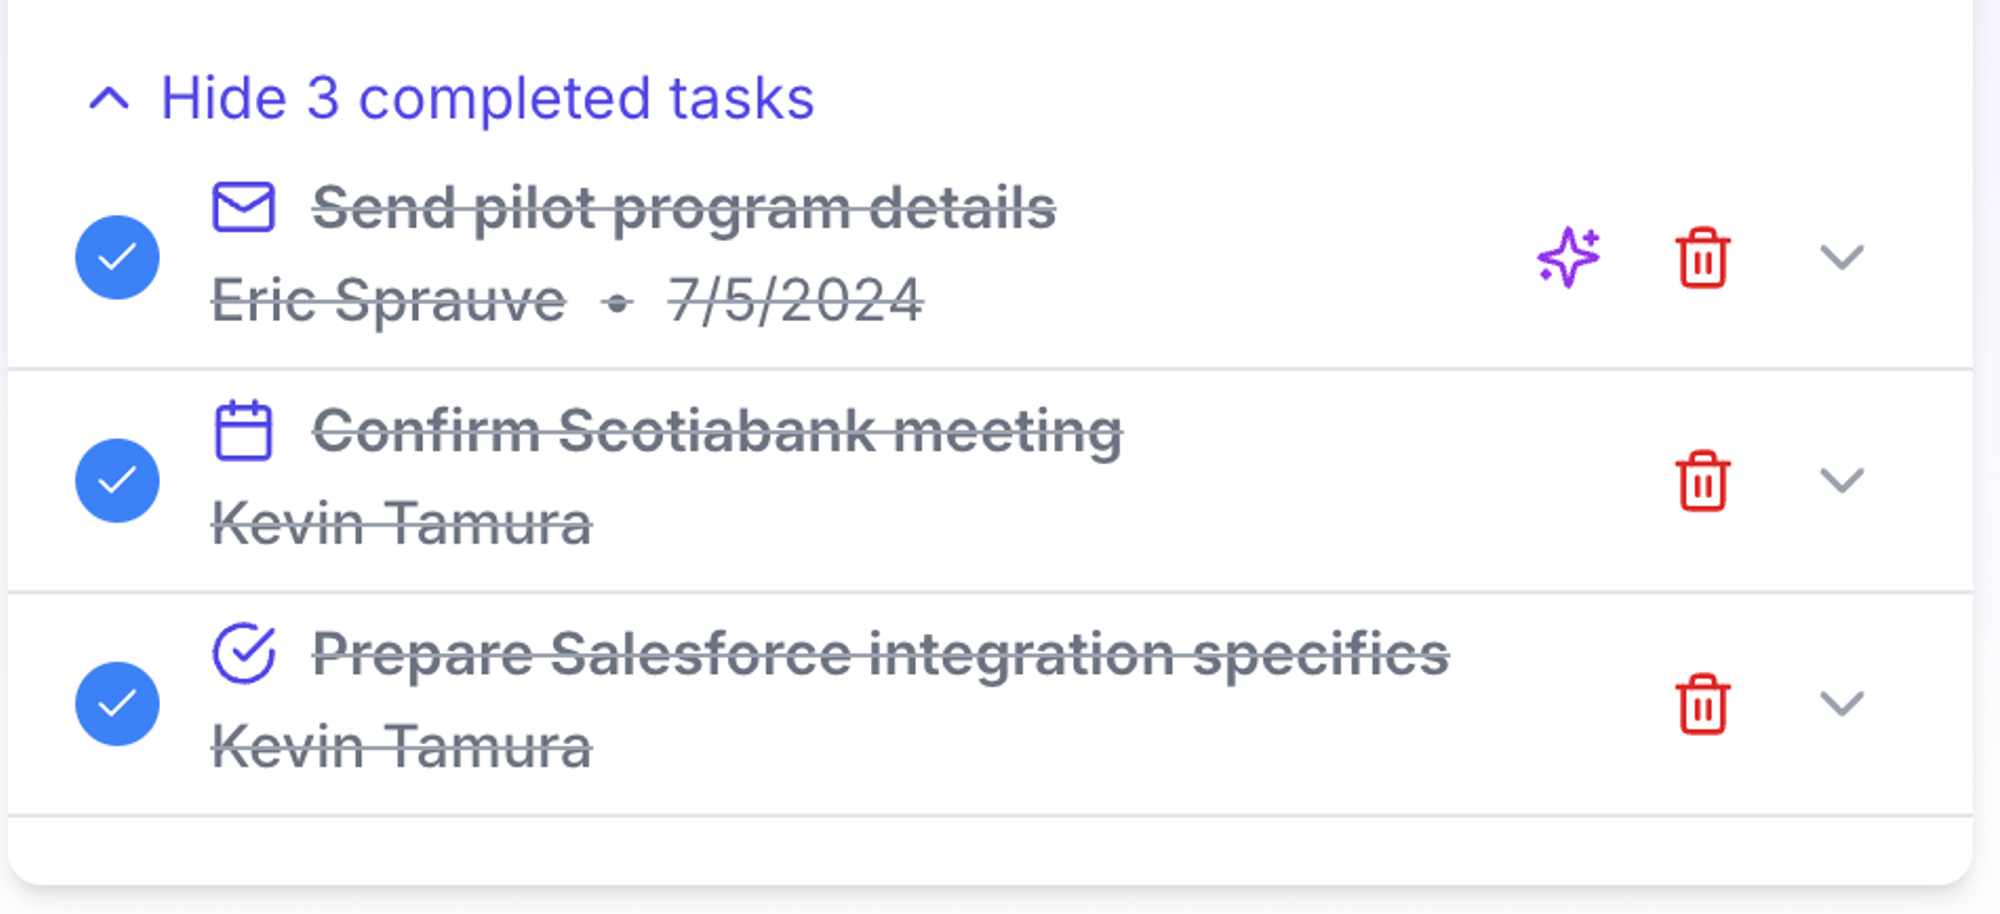Click the Hide 3 completed tasks link

pyautogui.click(x=487, y=98)
